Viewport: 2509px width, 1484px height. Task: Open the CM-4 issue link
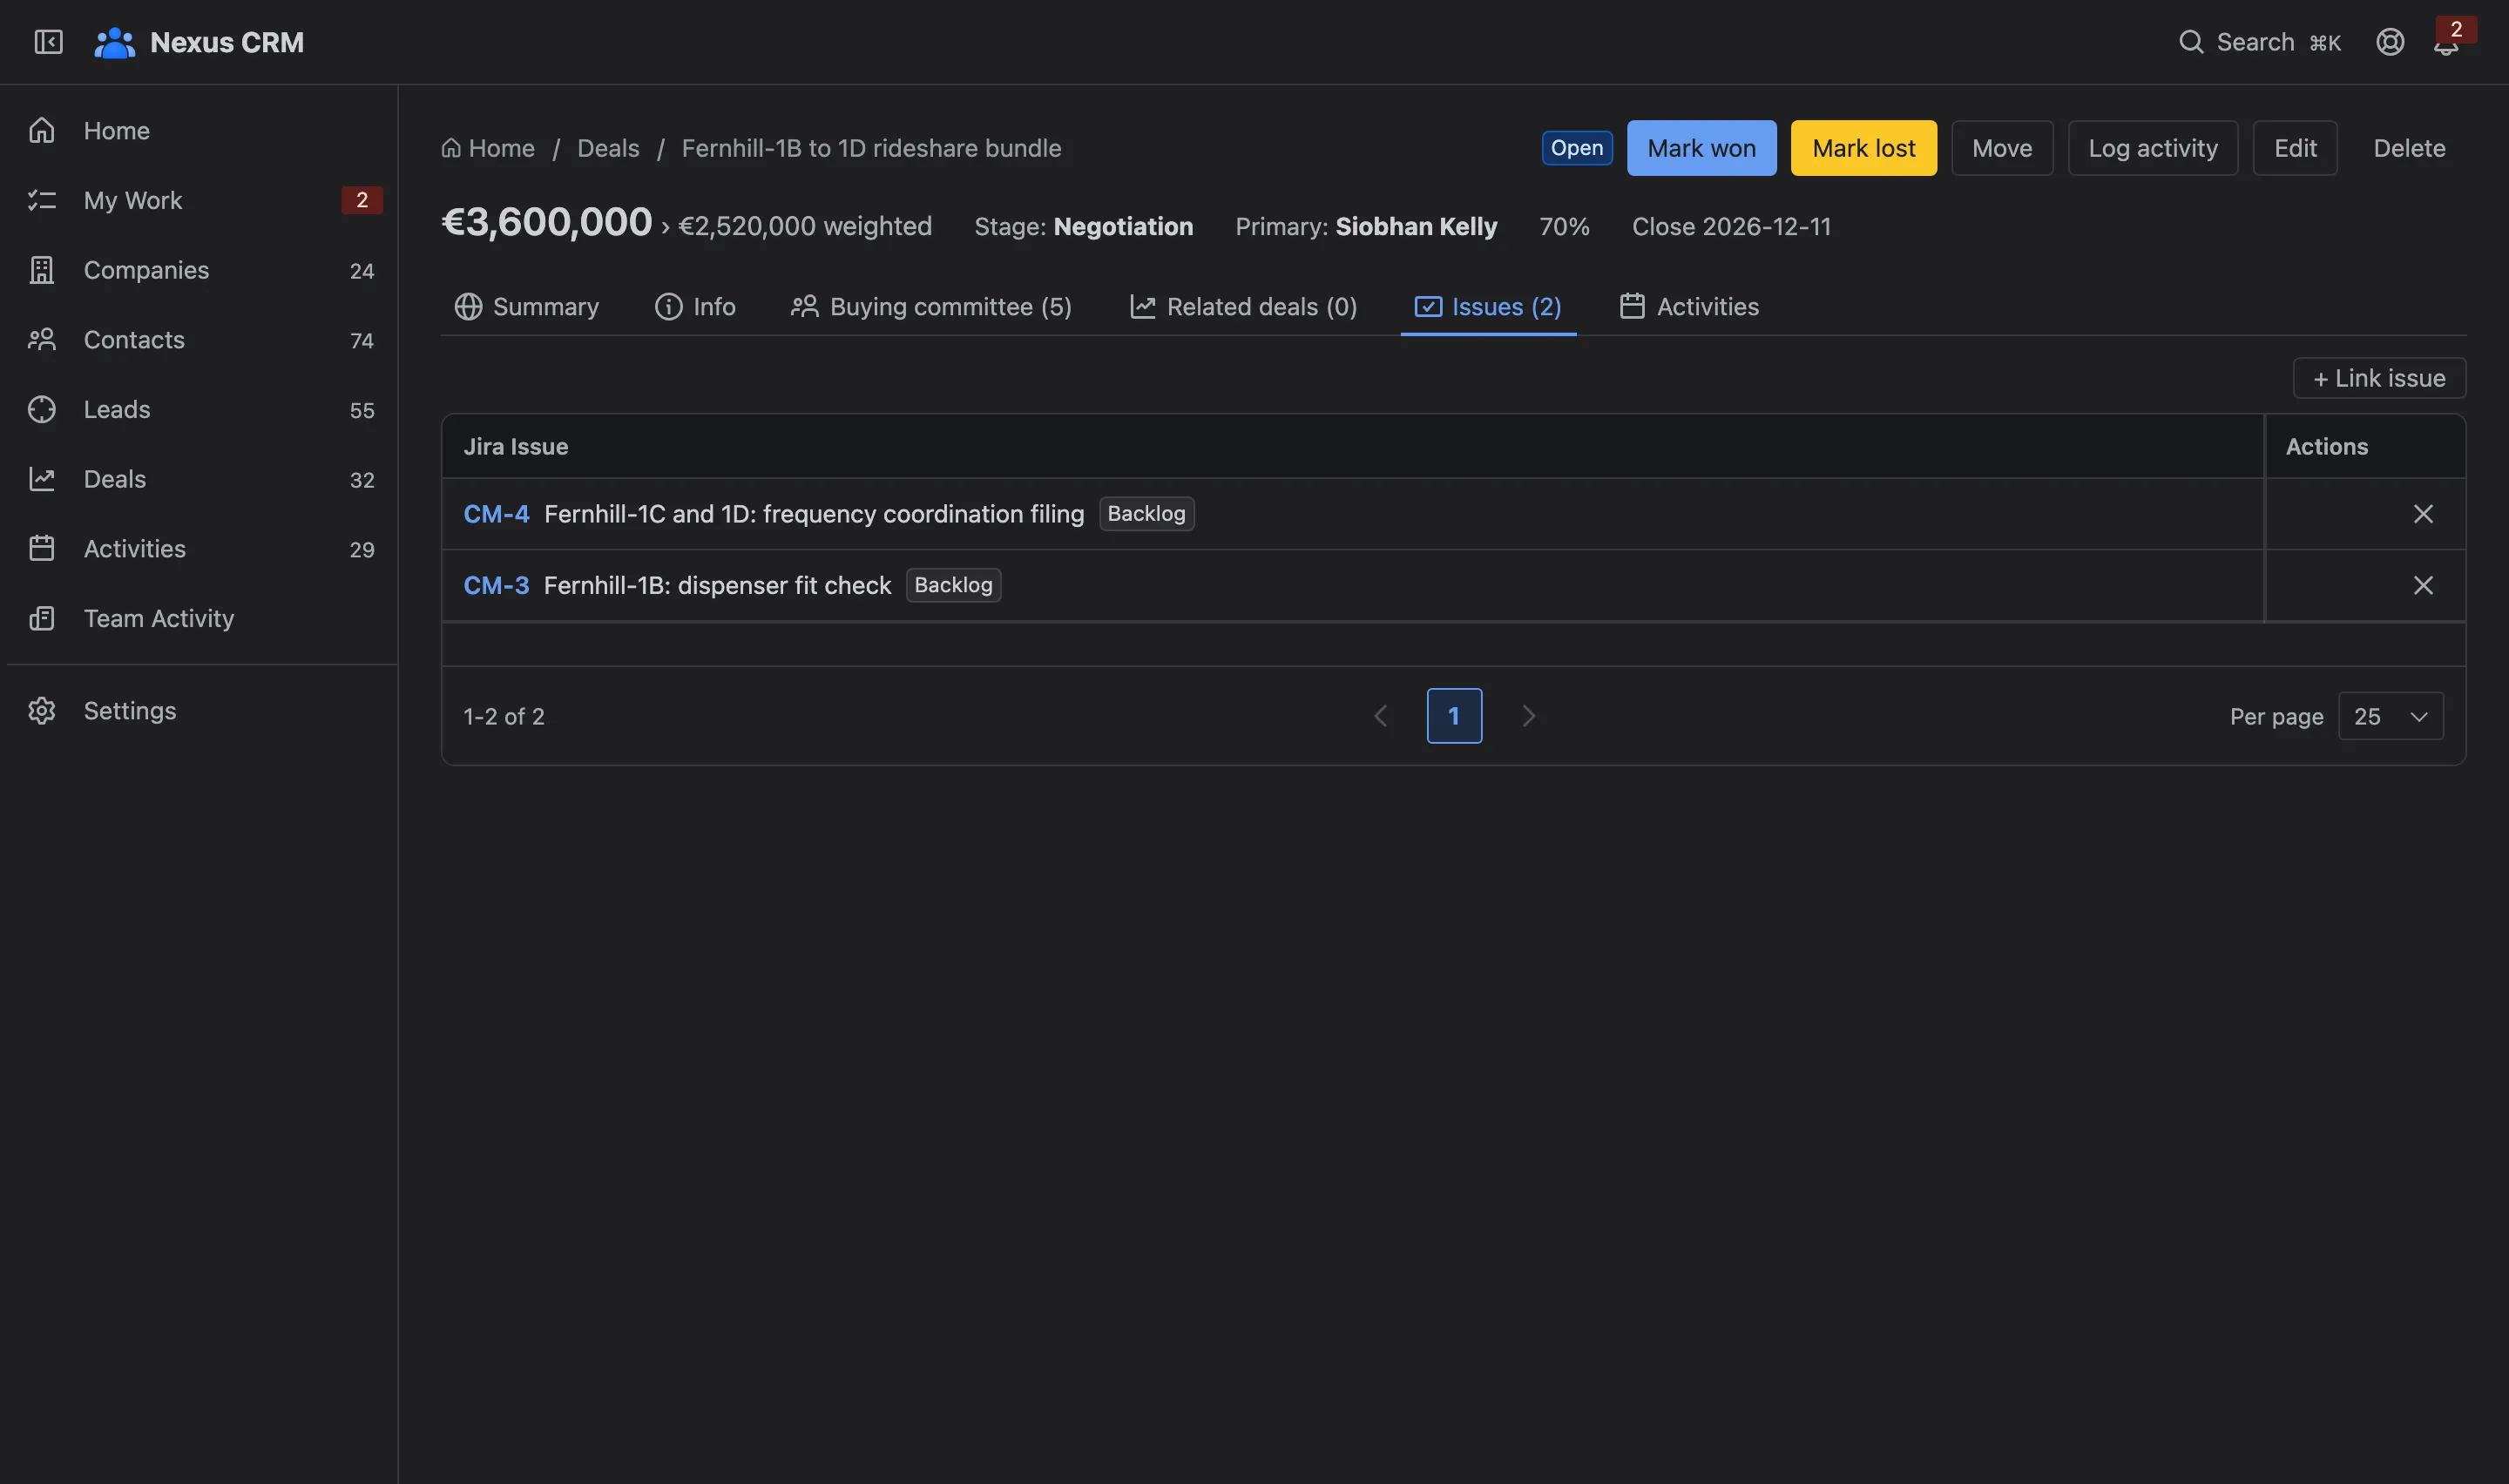click(496, 514)
